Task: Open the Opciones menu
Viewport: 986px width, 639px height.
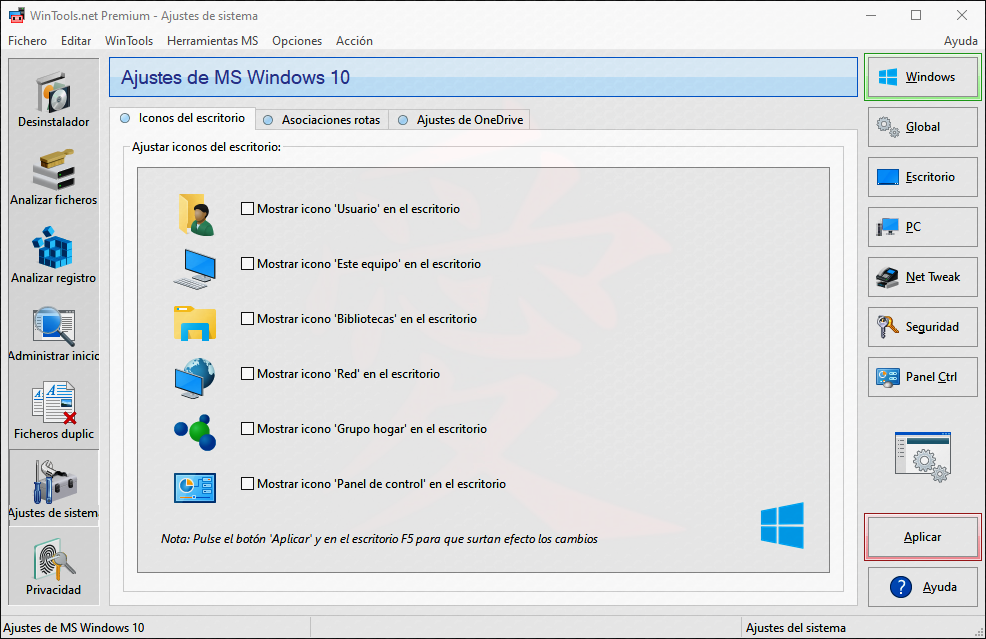Action: (297, 41)
